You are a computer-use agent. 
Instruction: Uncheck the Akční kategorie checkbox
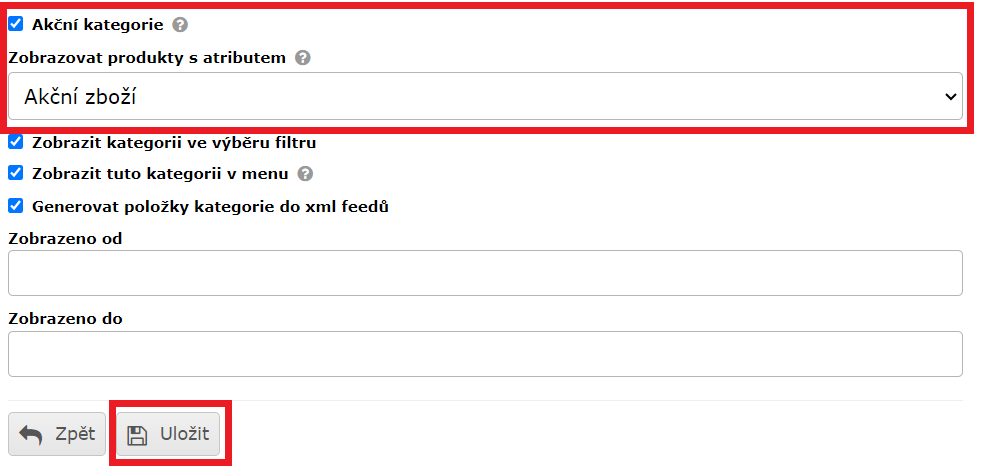[16, 24]
